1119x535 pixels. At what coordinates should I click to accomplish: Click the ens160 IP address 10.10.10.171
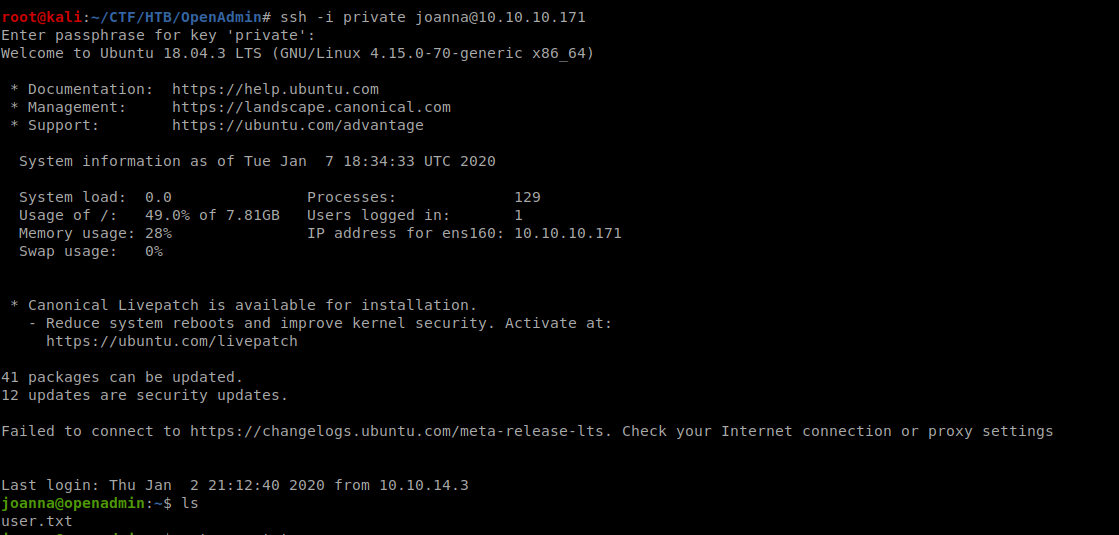point(567,233)
